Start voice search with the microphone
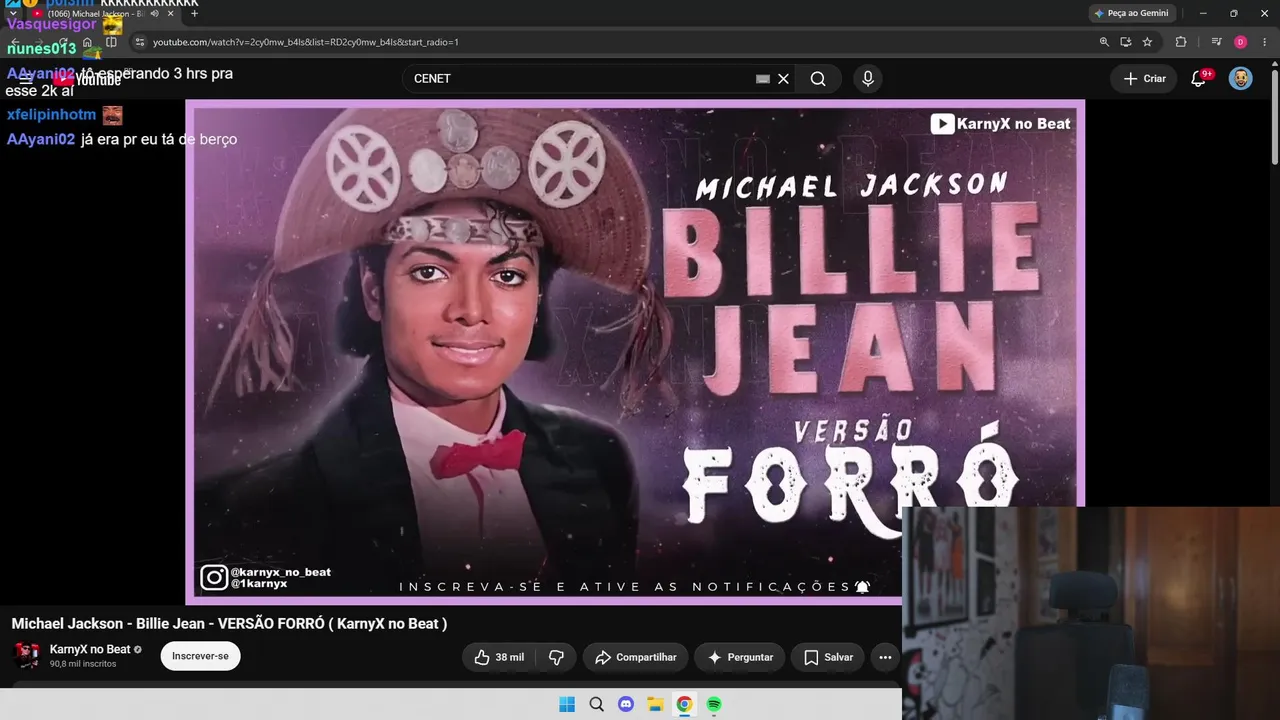The width and height of the screenshot is (1280, 720). (x=868, y=79)
